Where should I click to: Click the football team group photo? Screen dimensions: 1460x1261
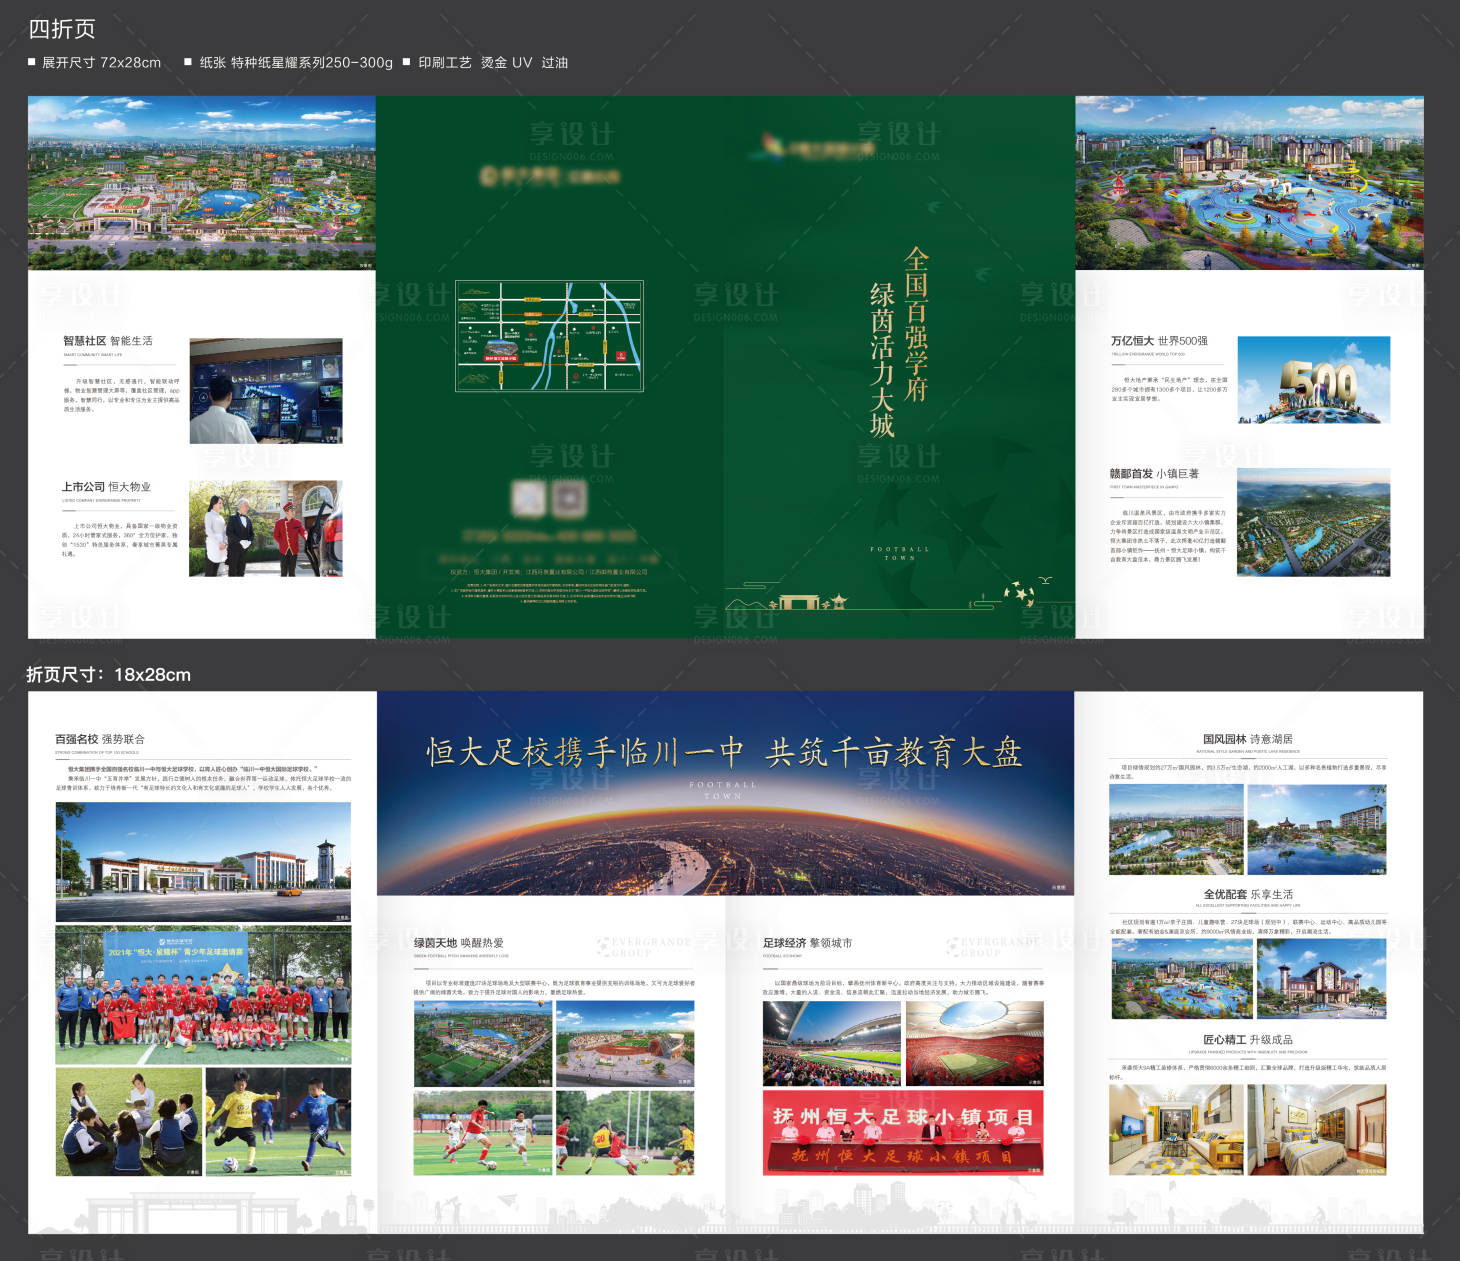tap(203, 994)
